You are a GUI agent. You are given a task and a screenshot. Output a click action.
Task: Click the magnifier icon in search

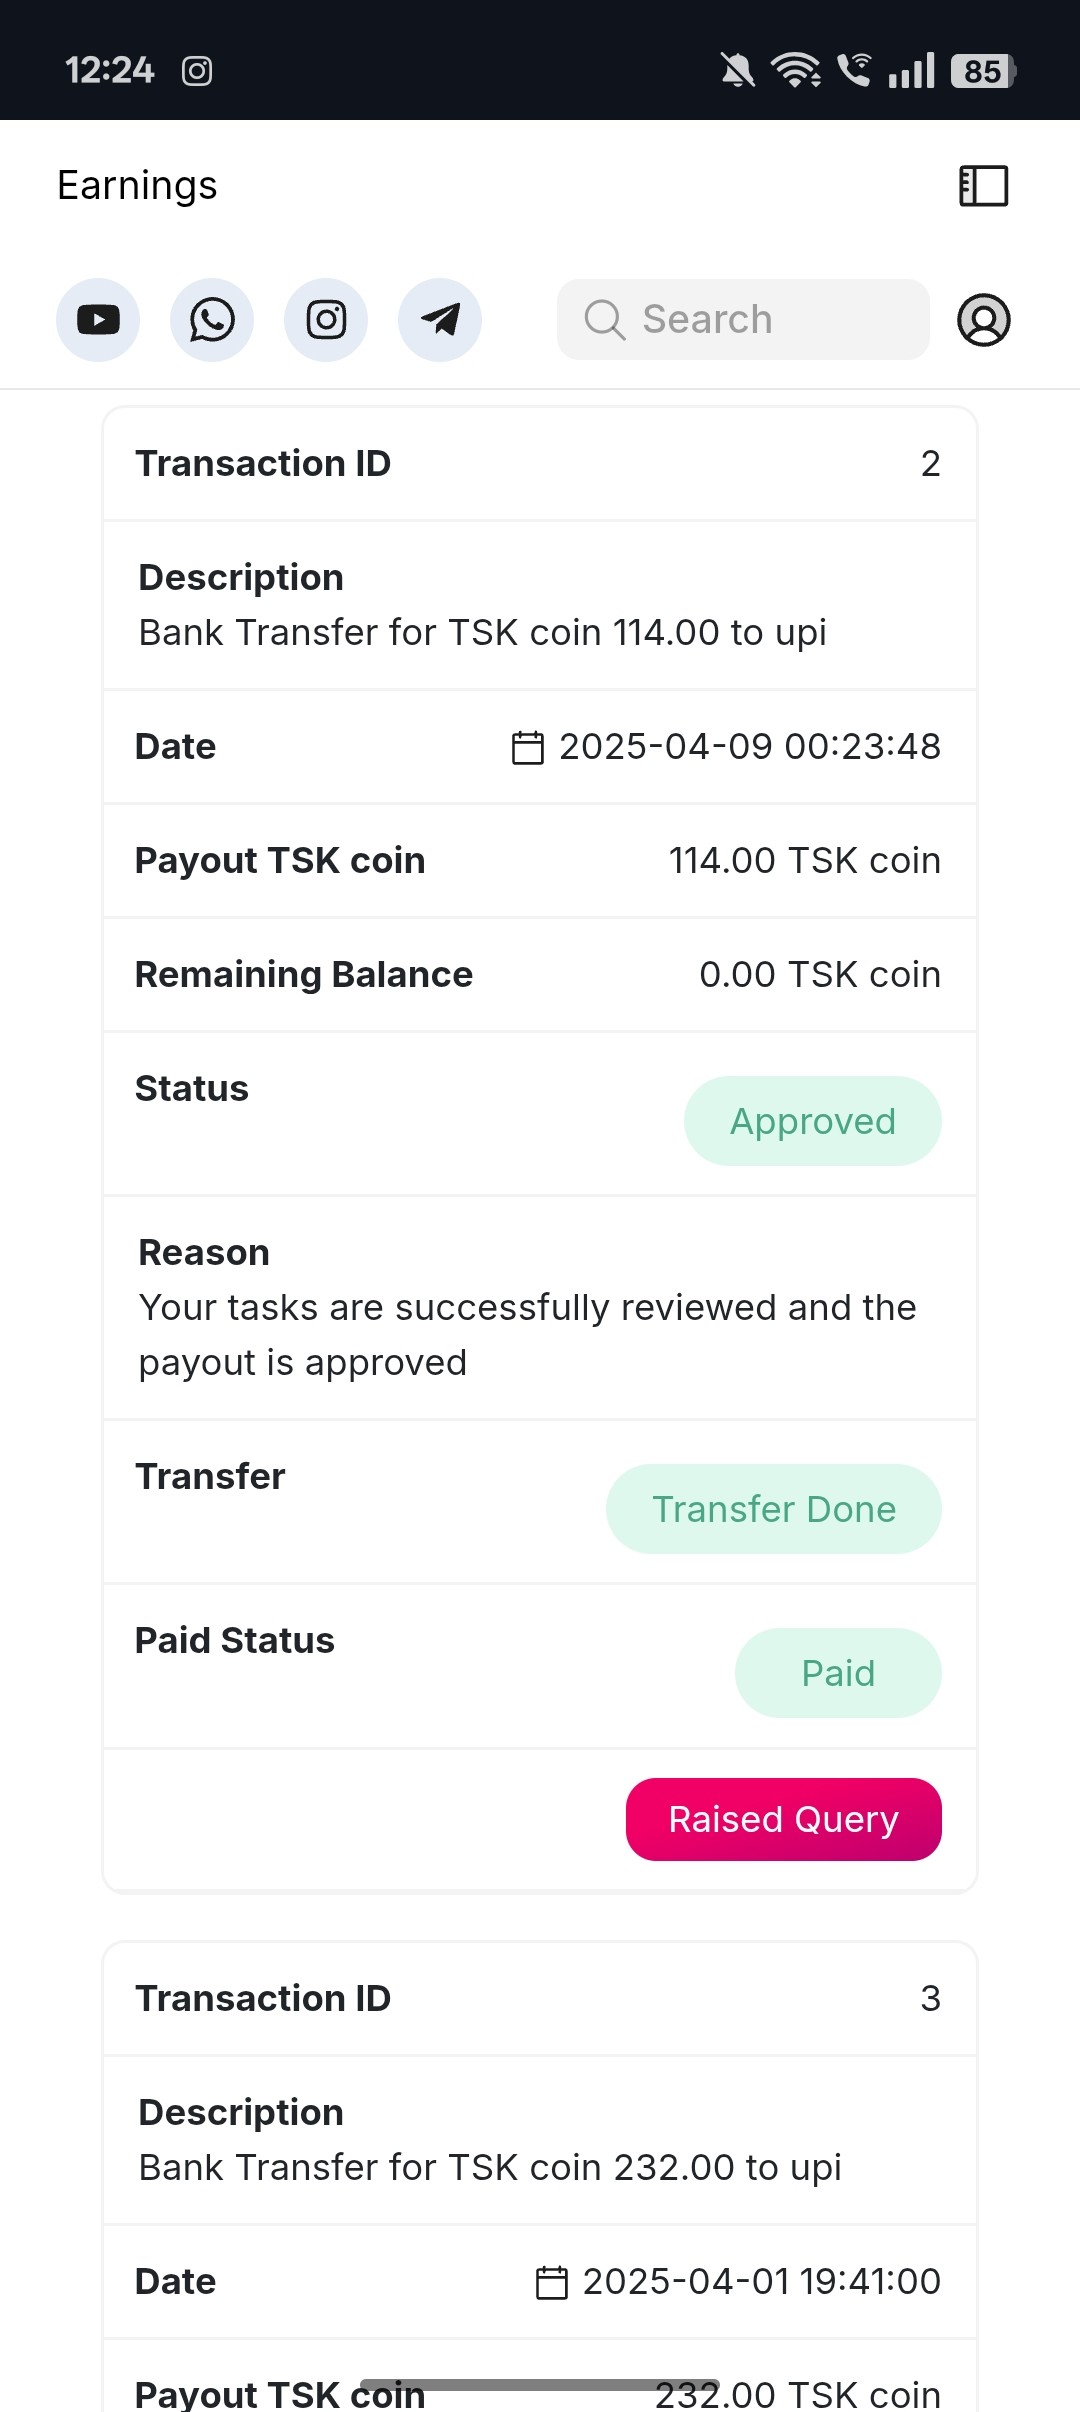point(605,320)
